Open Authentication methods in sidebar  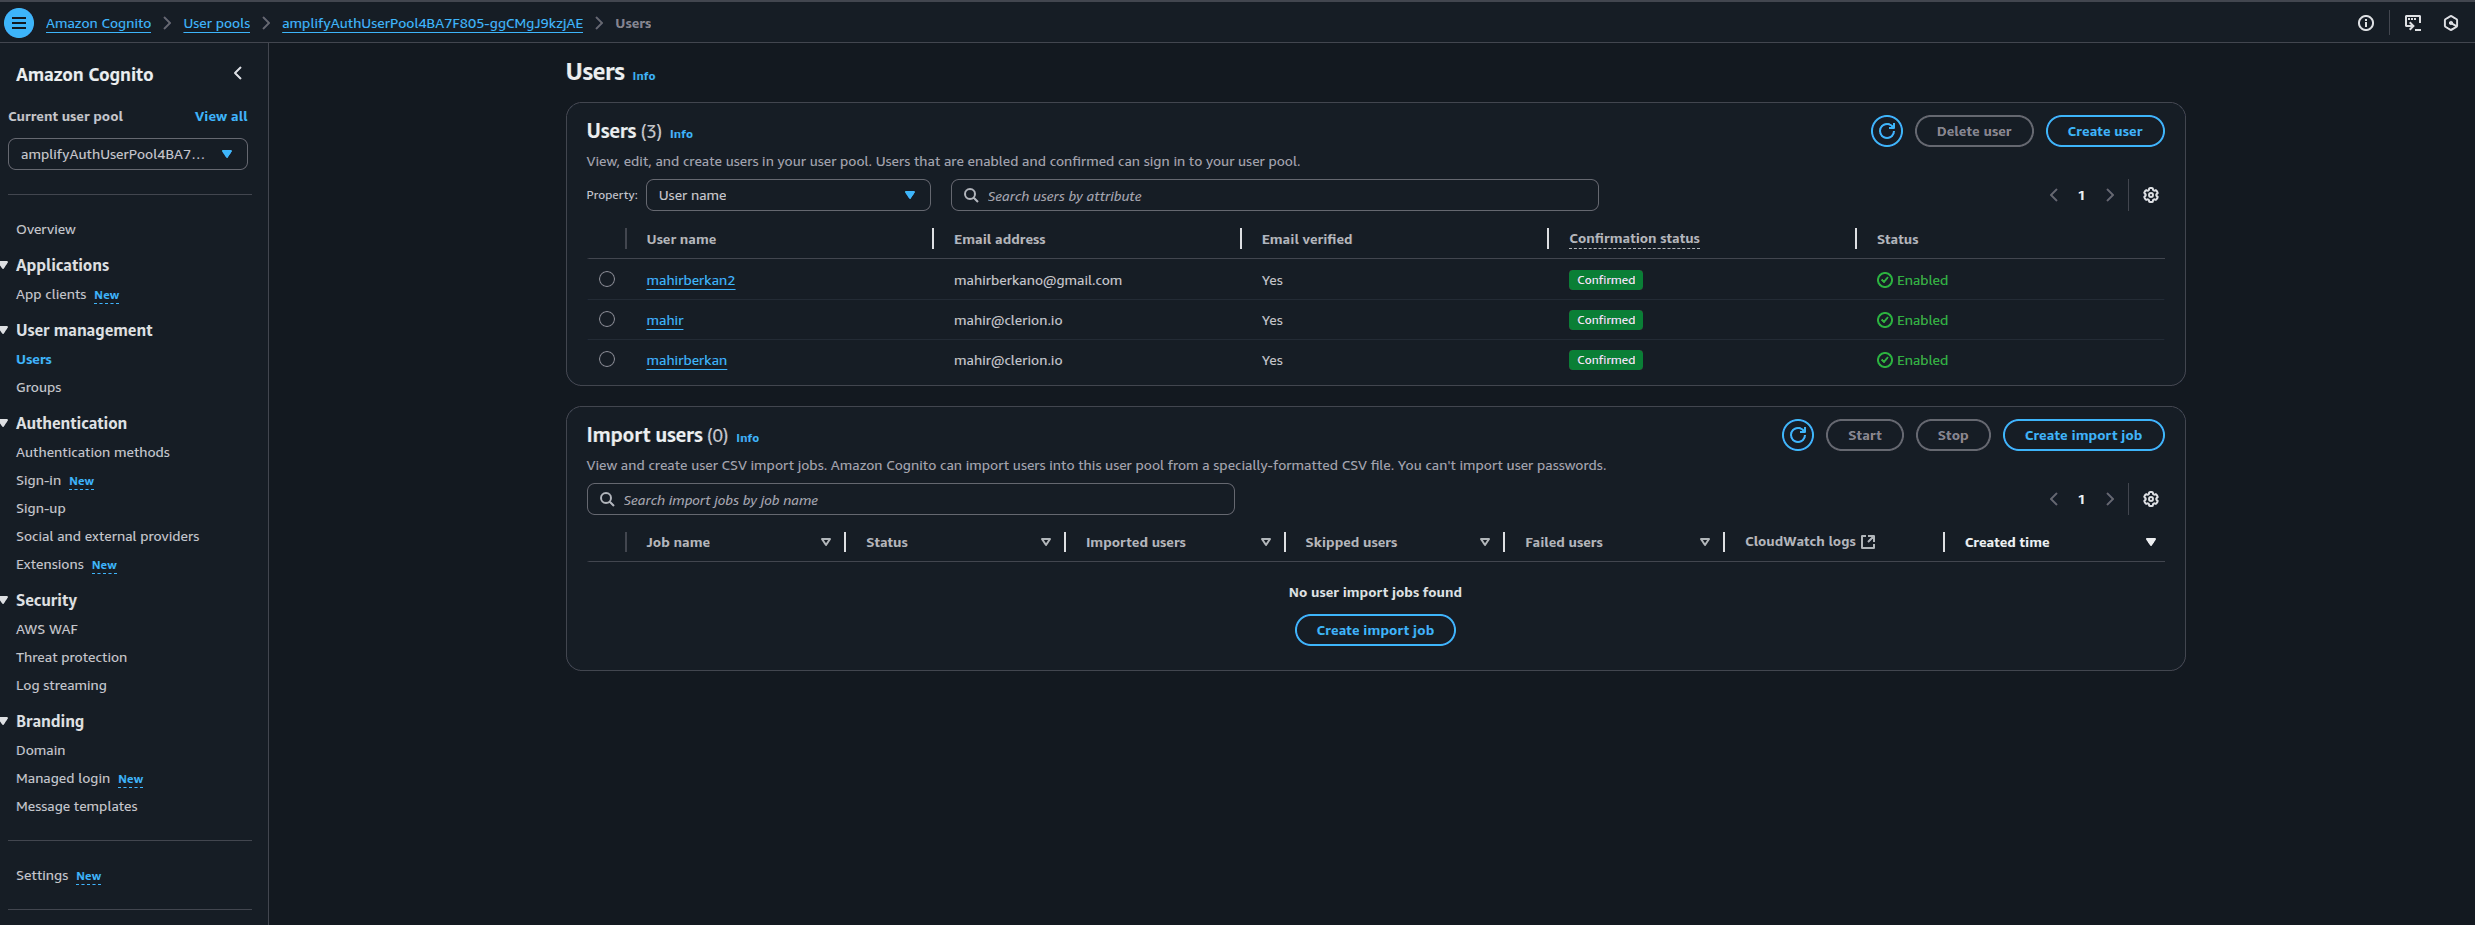pyautogui.click(x=93, y=452)
